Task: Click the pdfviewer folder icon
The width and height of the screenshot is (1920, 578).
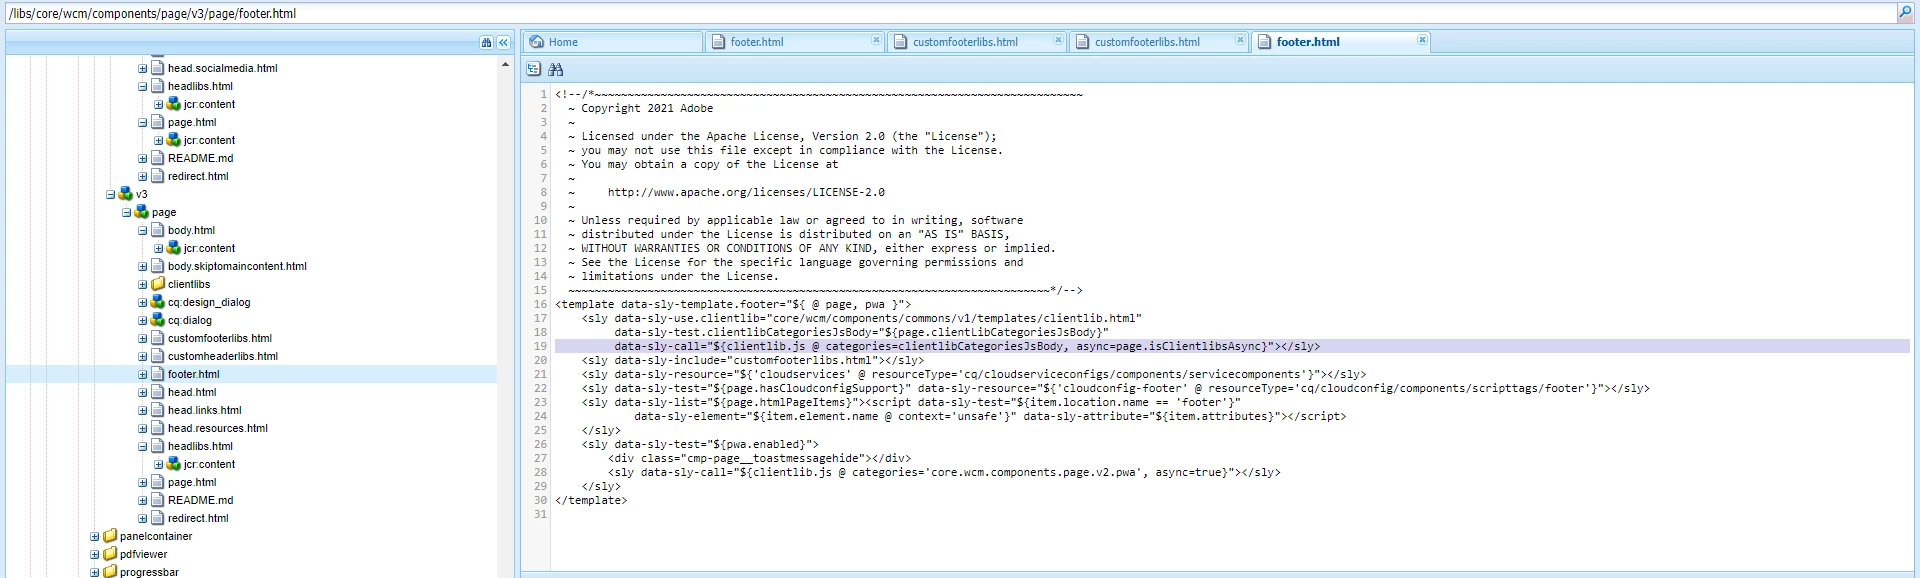Action: 110,554
